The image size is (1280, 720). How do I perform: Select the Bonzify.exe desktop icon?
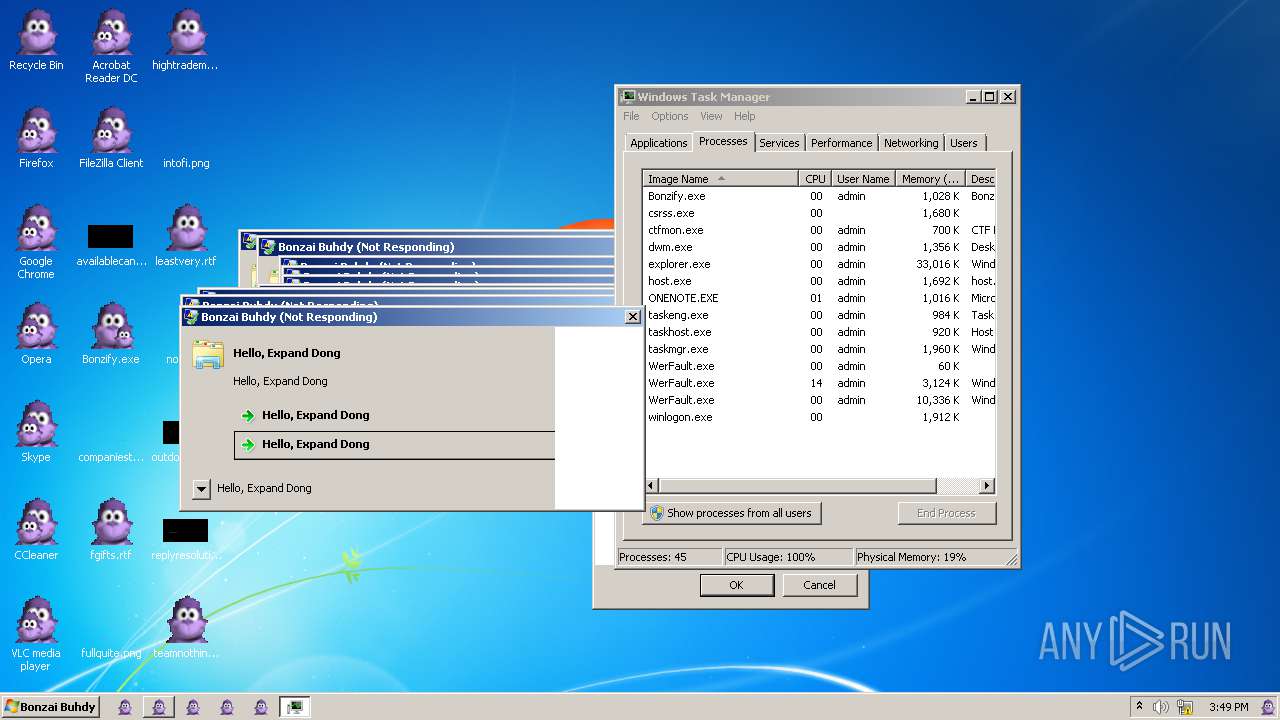[111, 334]
